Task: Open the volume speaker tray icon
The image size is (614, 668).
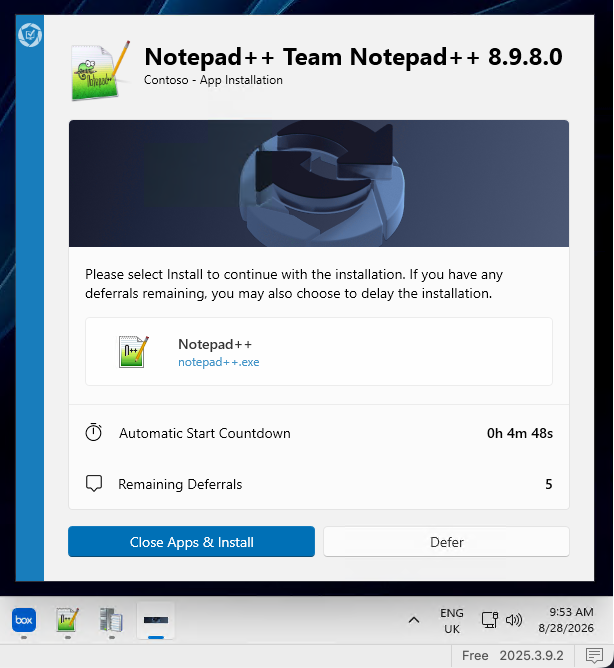Action: click(513, 620)
